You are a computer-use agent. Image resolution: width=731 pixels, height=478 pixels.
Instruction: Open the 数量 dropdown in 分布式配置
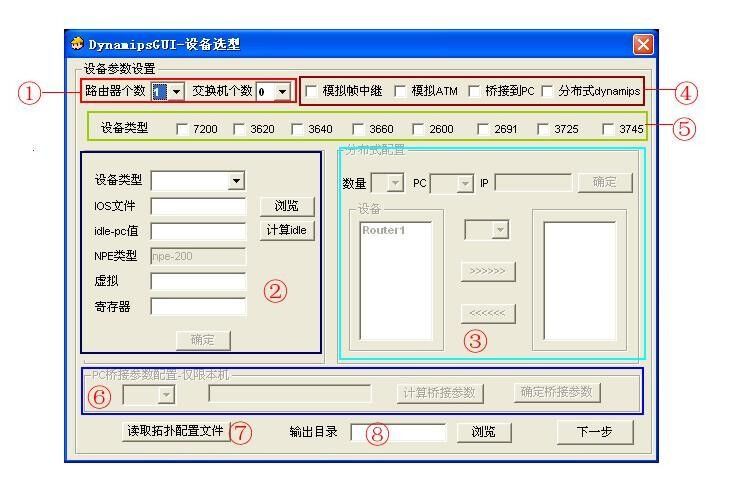[395, 183]
